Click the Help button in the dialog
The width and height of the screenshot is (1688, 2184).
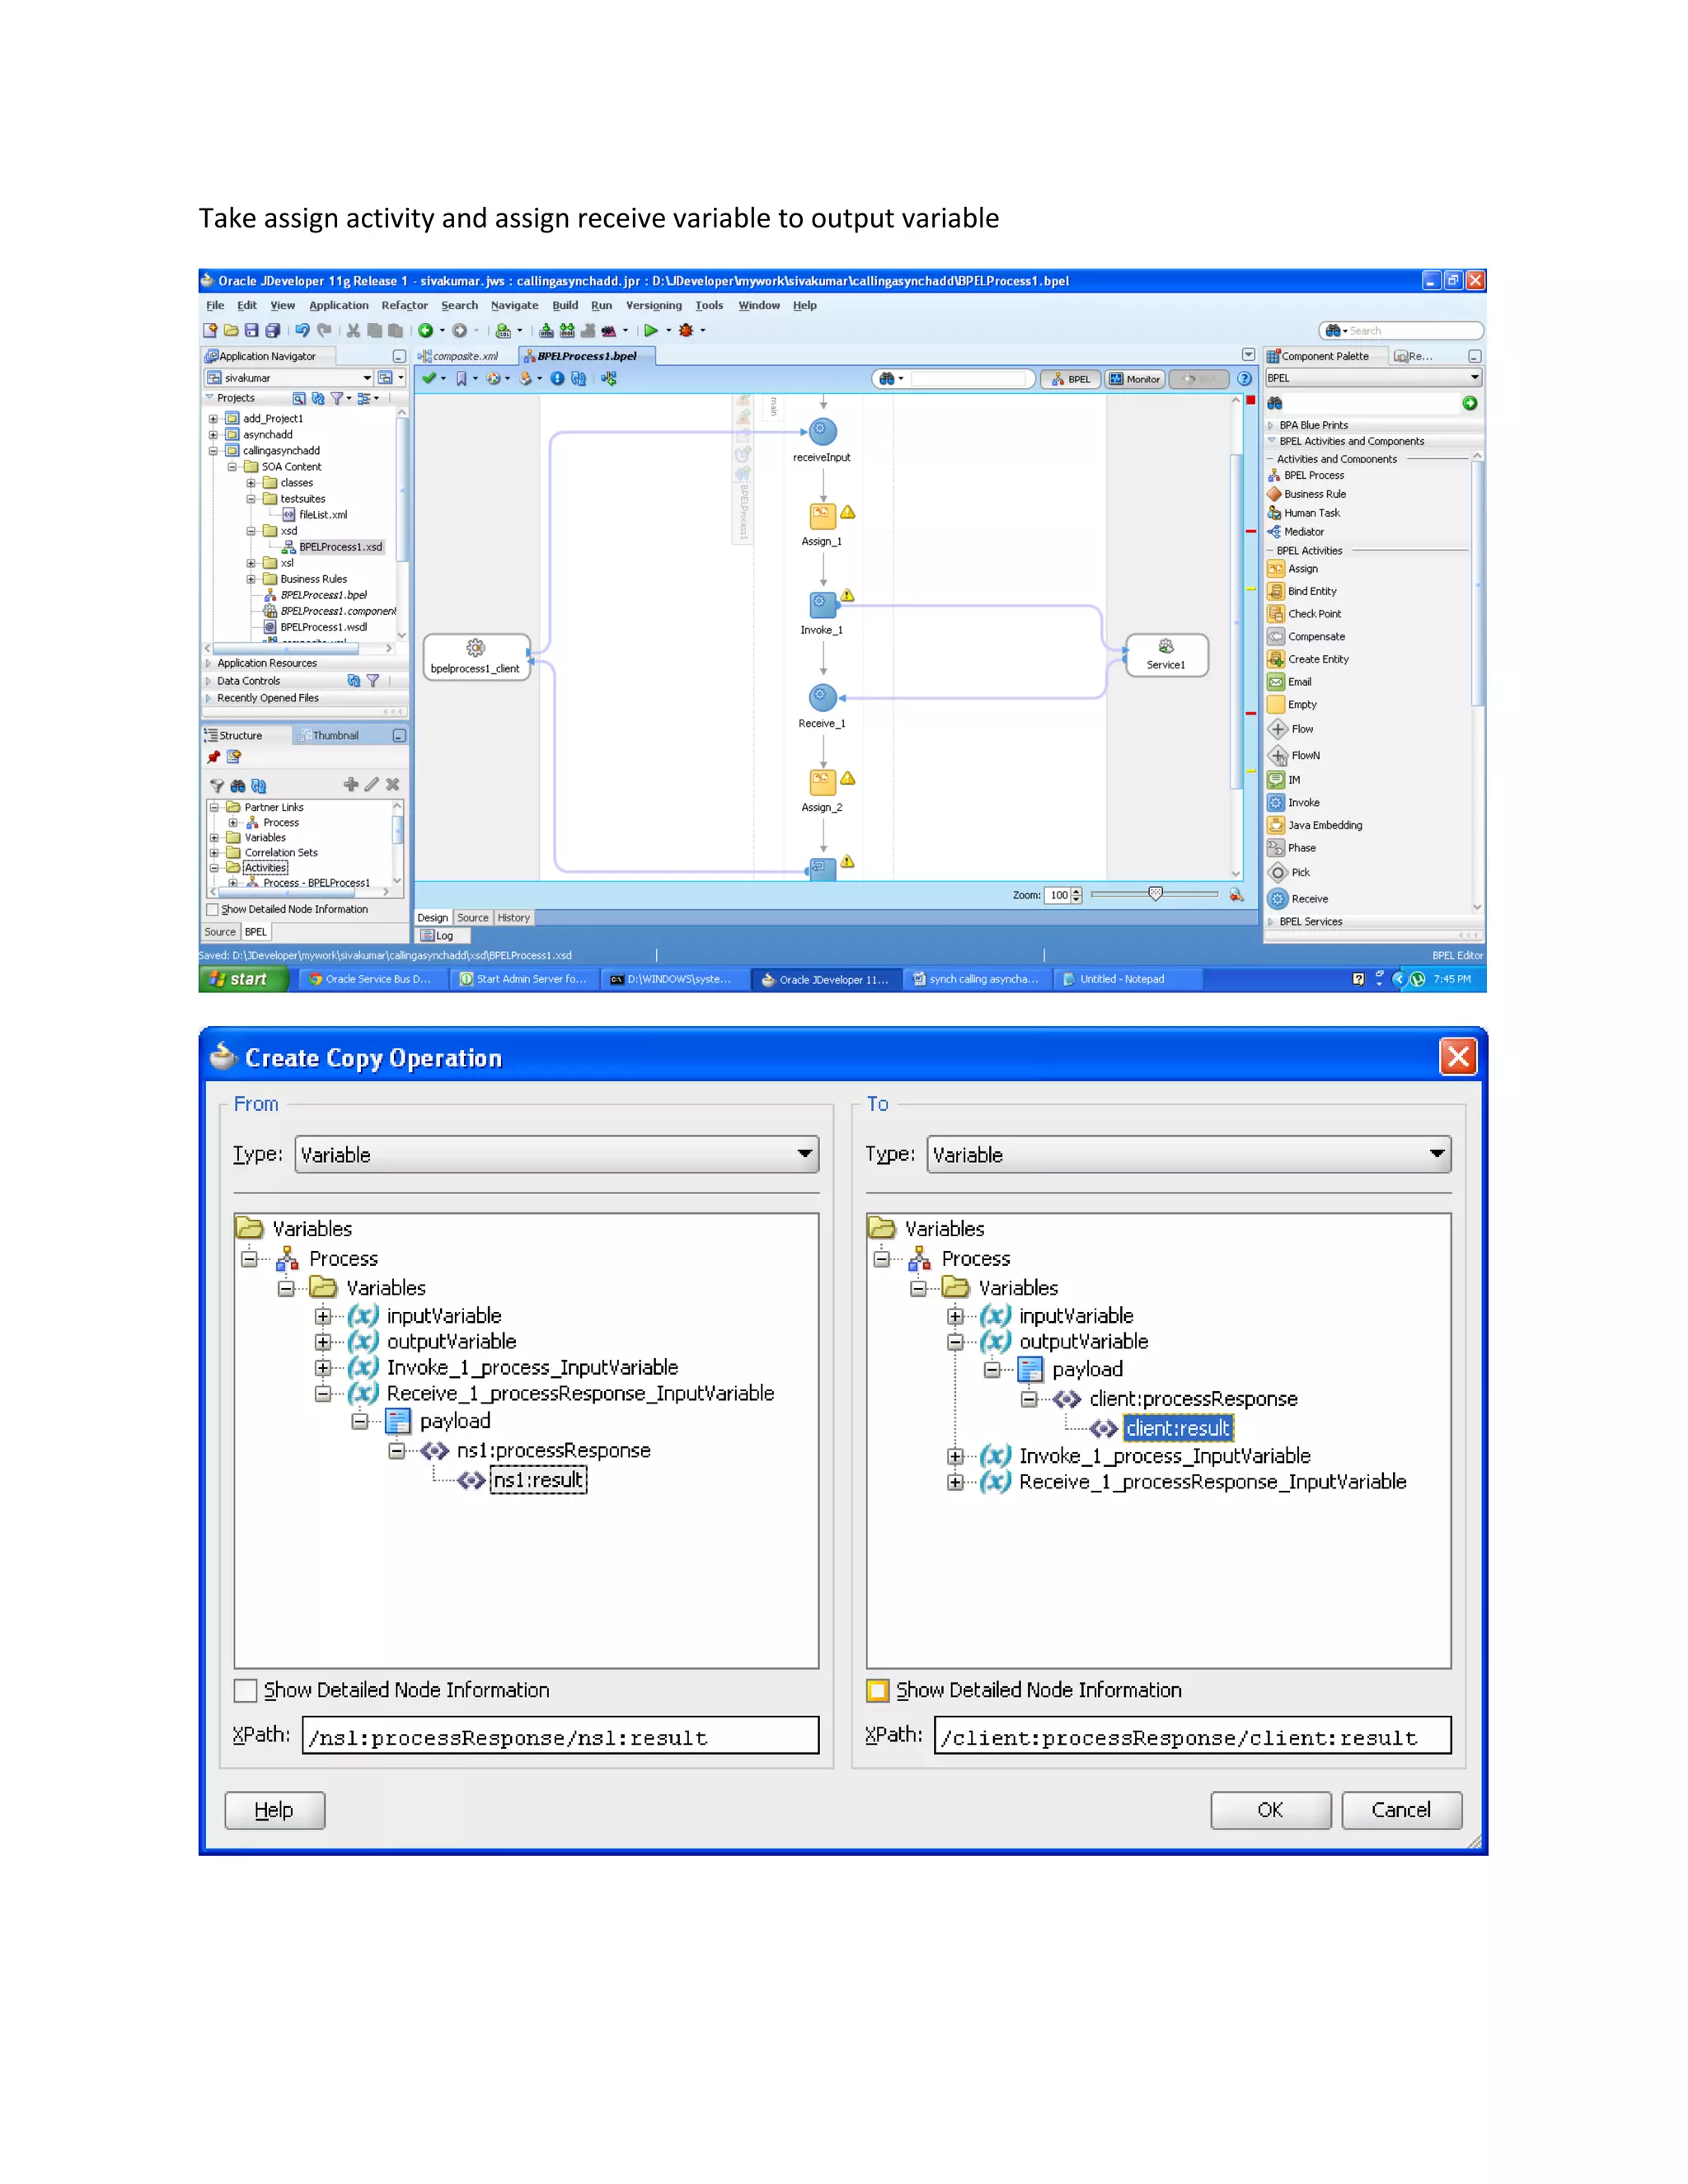[x=274, y=1810]
